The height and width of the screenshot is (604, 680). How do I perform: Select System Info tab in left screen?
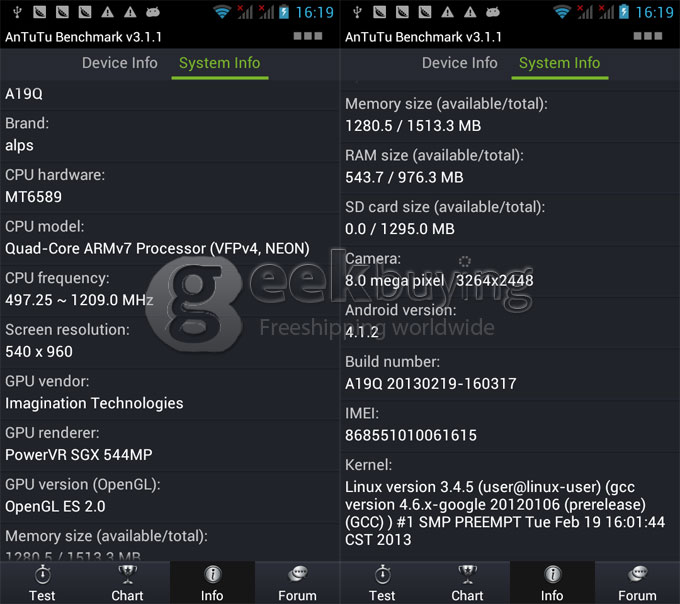point(220,63)
